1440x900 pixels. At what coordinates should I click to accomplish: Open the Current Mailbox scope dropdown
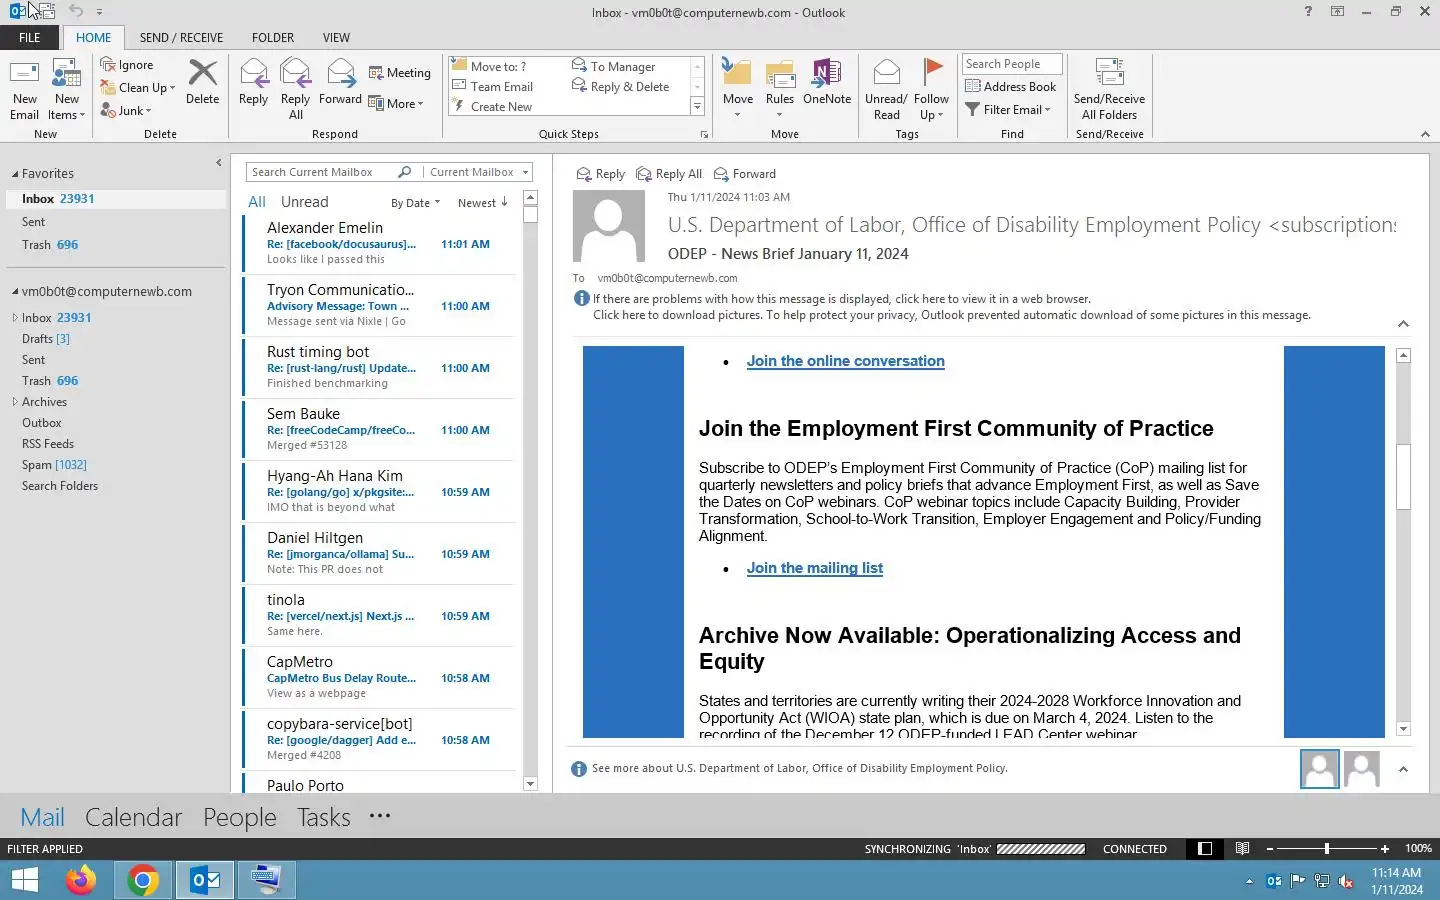478,172
